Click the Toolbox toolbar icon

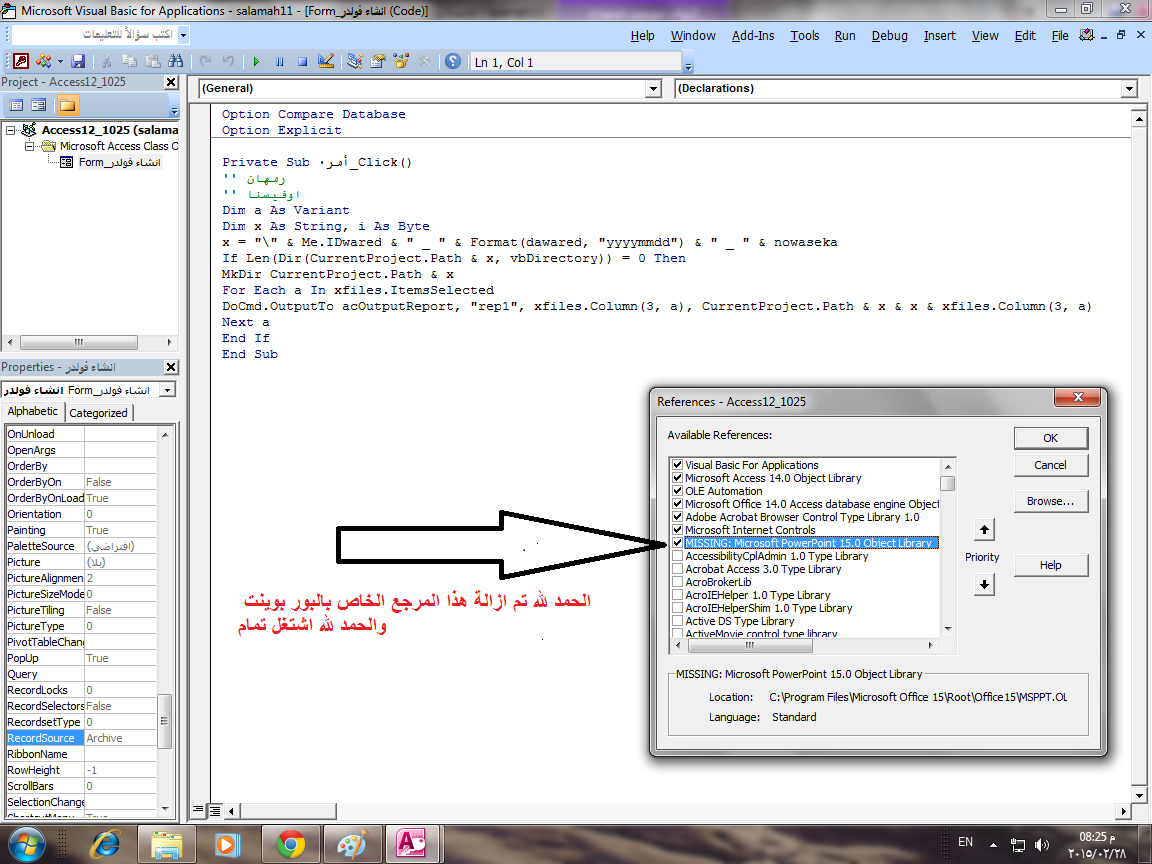[x=424, y=62]
